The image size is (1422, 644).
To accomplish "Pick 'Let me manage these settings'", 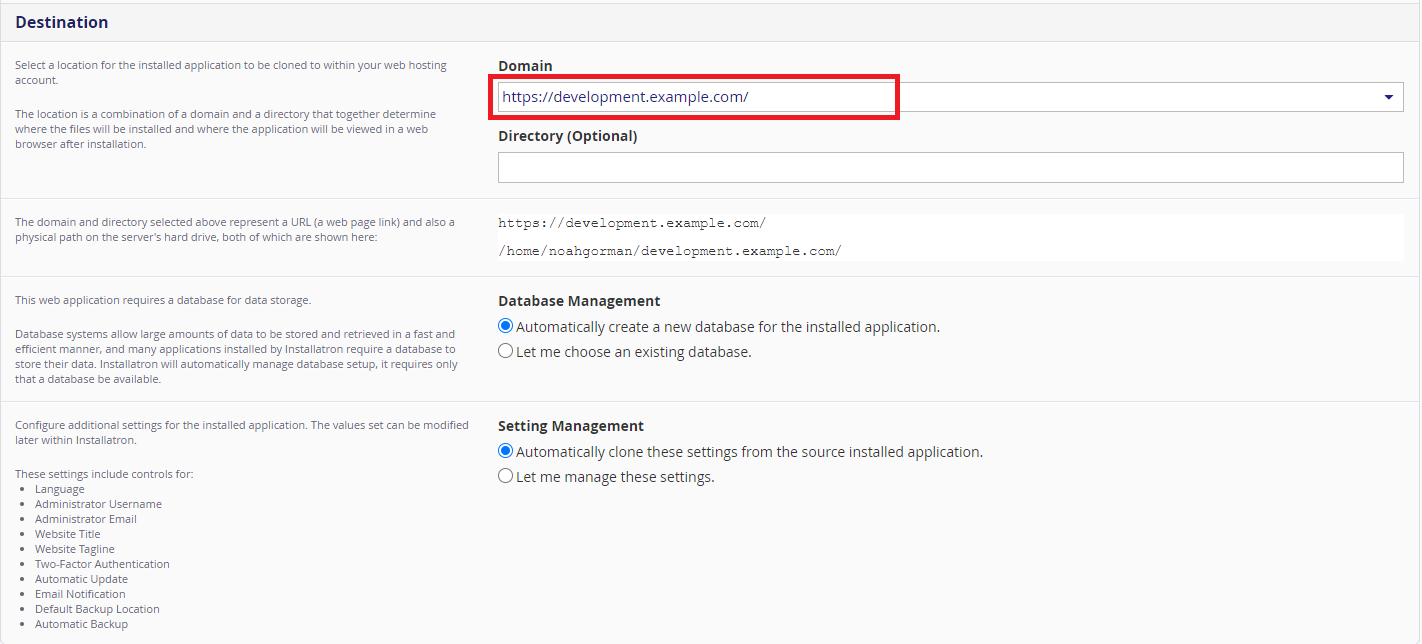I will (506, 476).
